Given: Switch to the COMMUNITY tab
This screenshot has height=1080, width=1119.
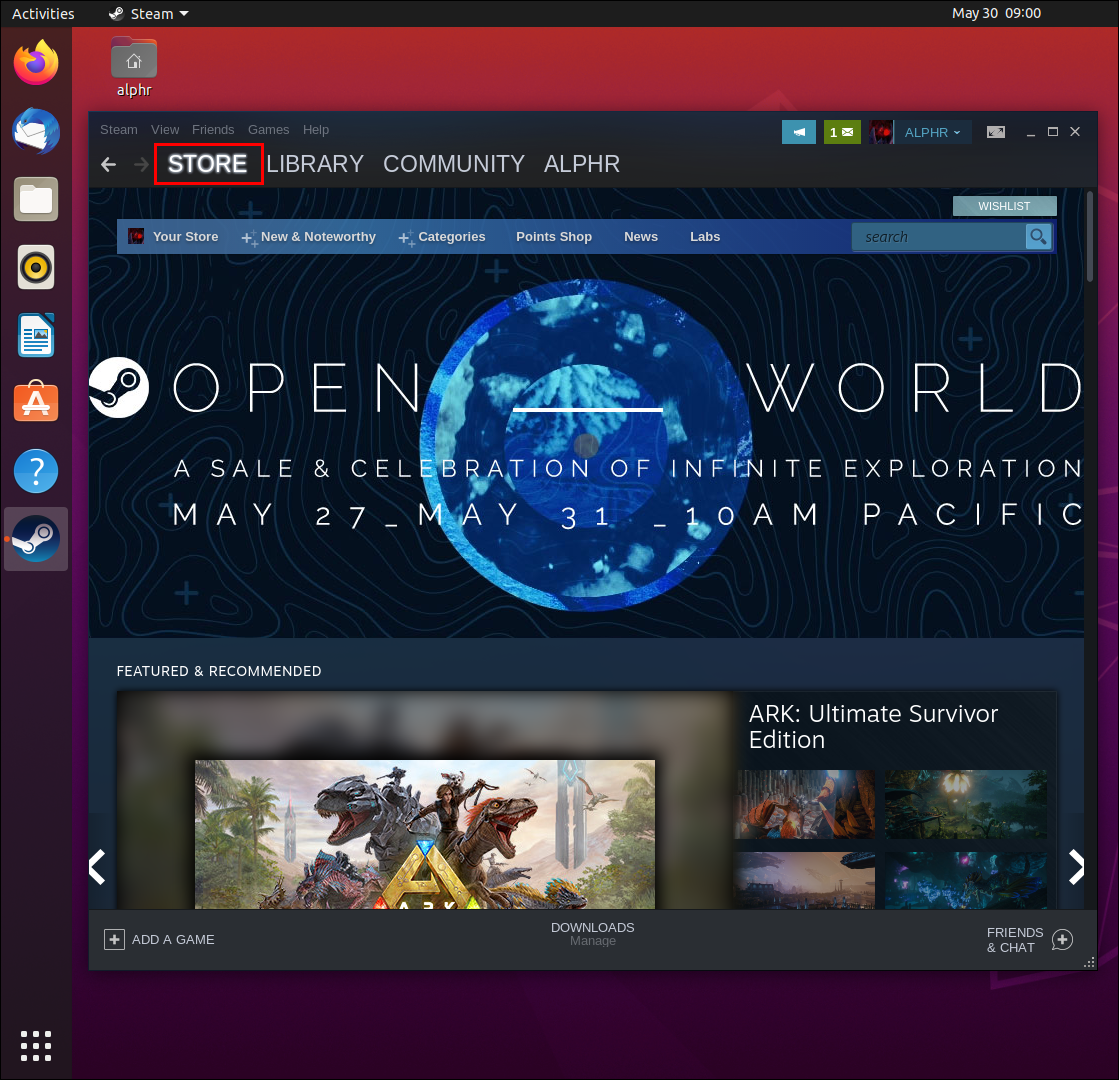Looking at the screenshot, I should pyautogui.click(x=454, y=164).
